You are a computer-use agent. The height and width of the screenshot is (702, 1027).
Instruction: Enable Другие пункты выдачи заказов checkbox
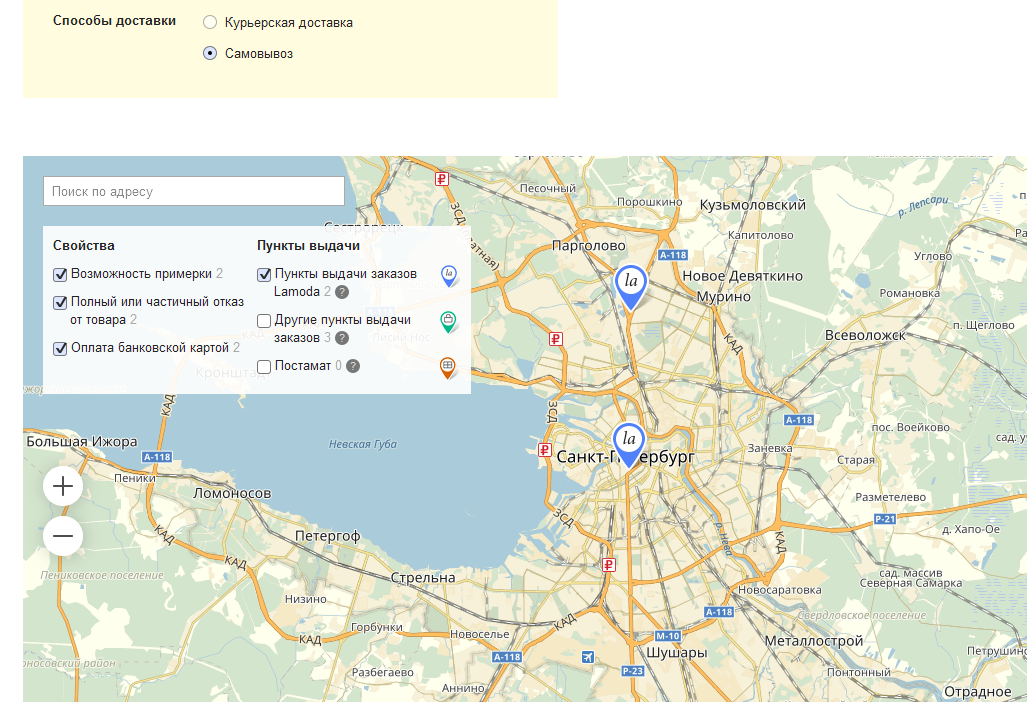click(x=264, y=321)
